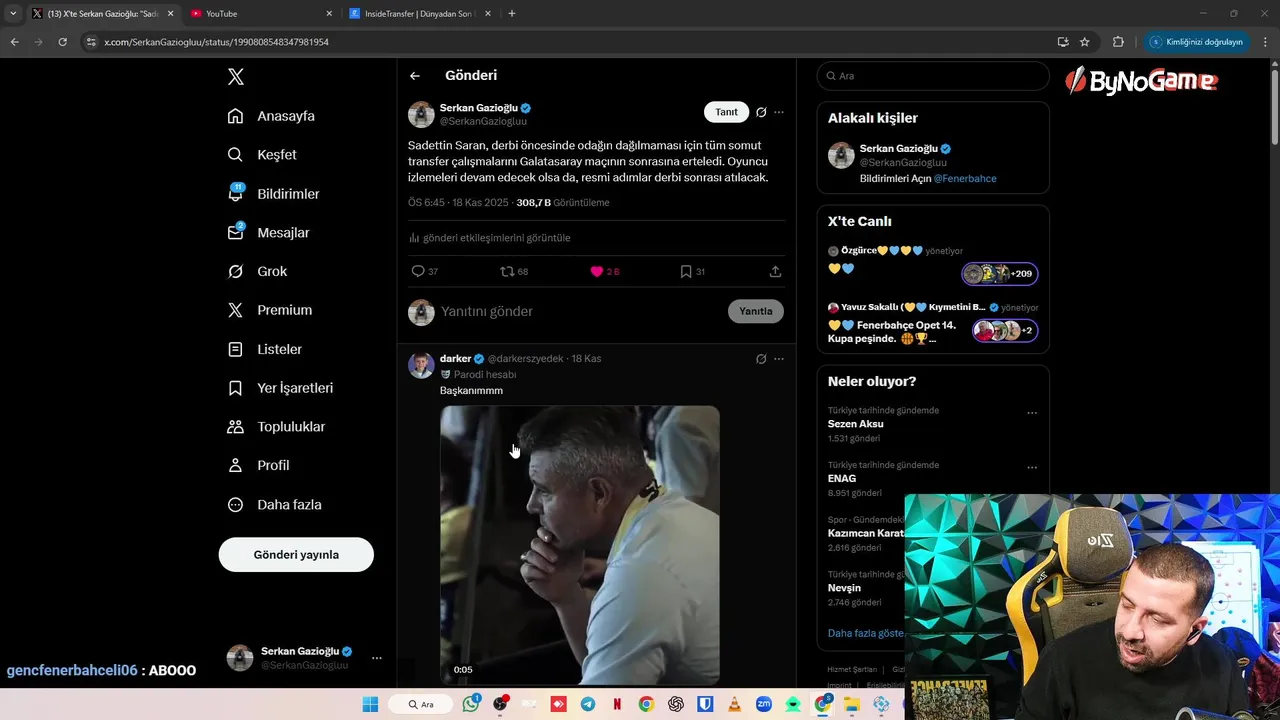Click Yanıtla reply button
1280x720 pixels.
756,311
